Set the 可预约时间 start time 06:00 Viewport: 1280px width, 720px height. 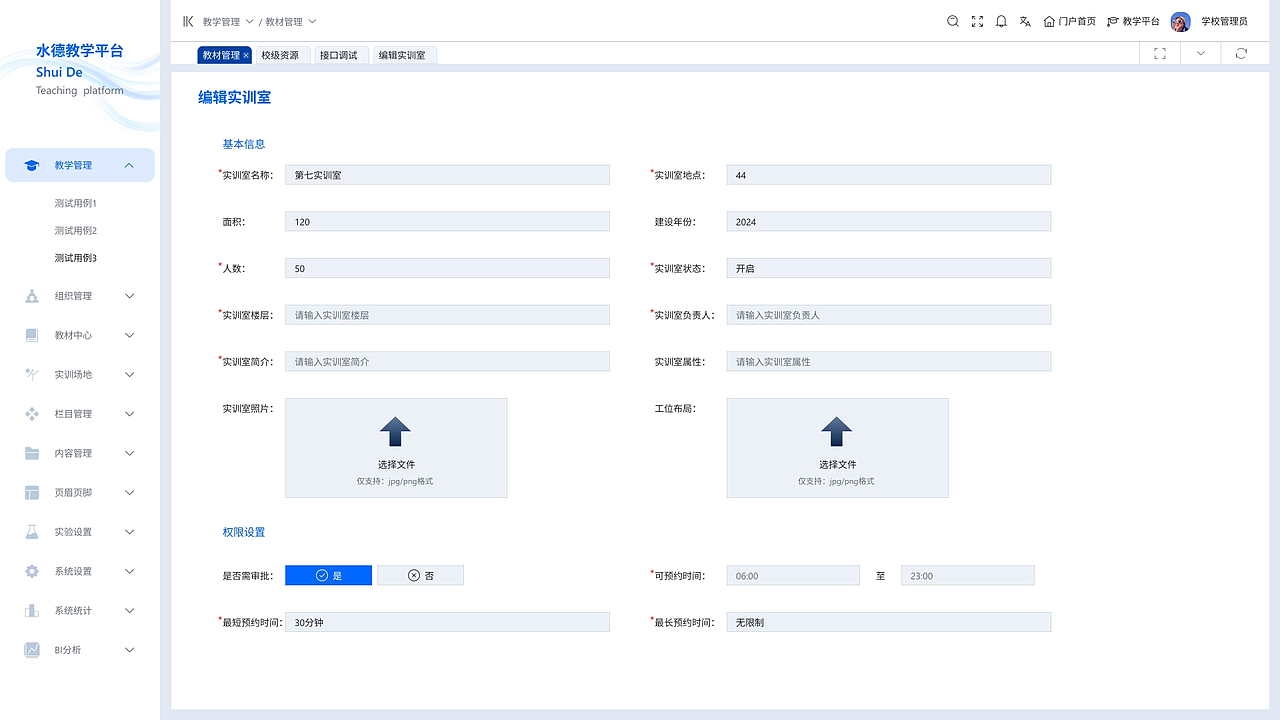(793, 575)
